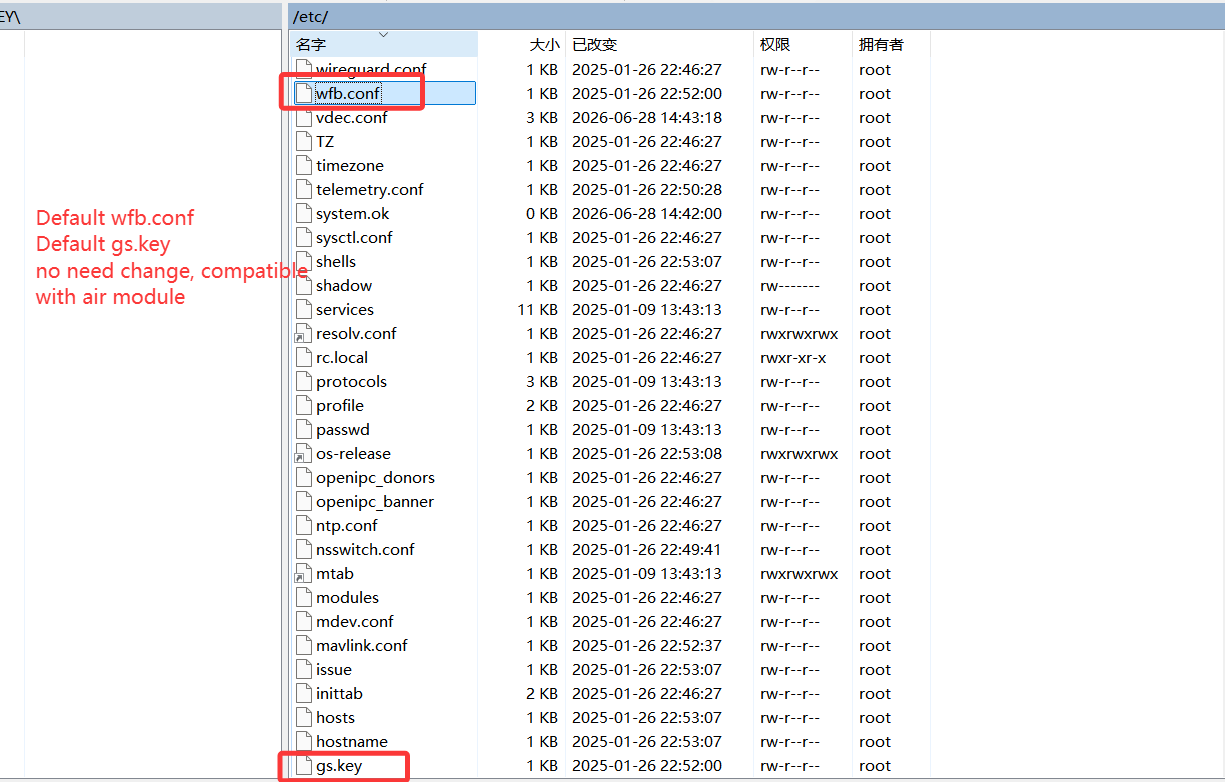
Task: Click rwxr-xr-x permissions of rc.local
Action: coord(793,357)
